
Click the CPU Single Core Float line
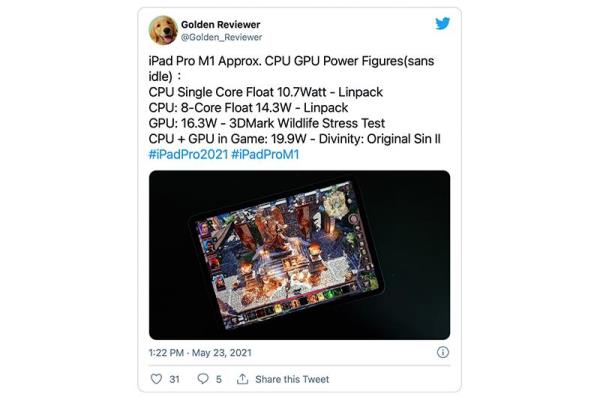pyautogui.click(x=266, y=92)
